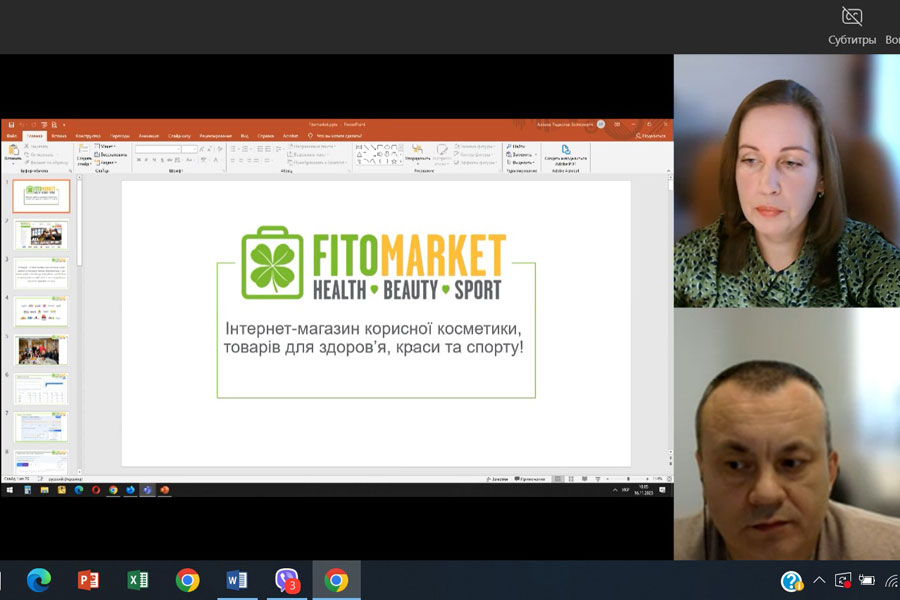Open Chrome in shared screen taskbar
Viewport: 900px width, 600px height.
(x=113, y=490)
